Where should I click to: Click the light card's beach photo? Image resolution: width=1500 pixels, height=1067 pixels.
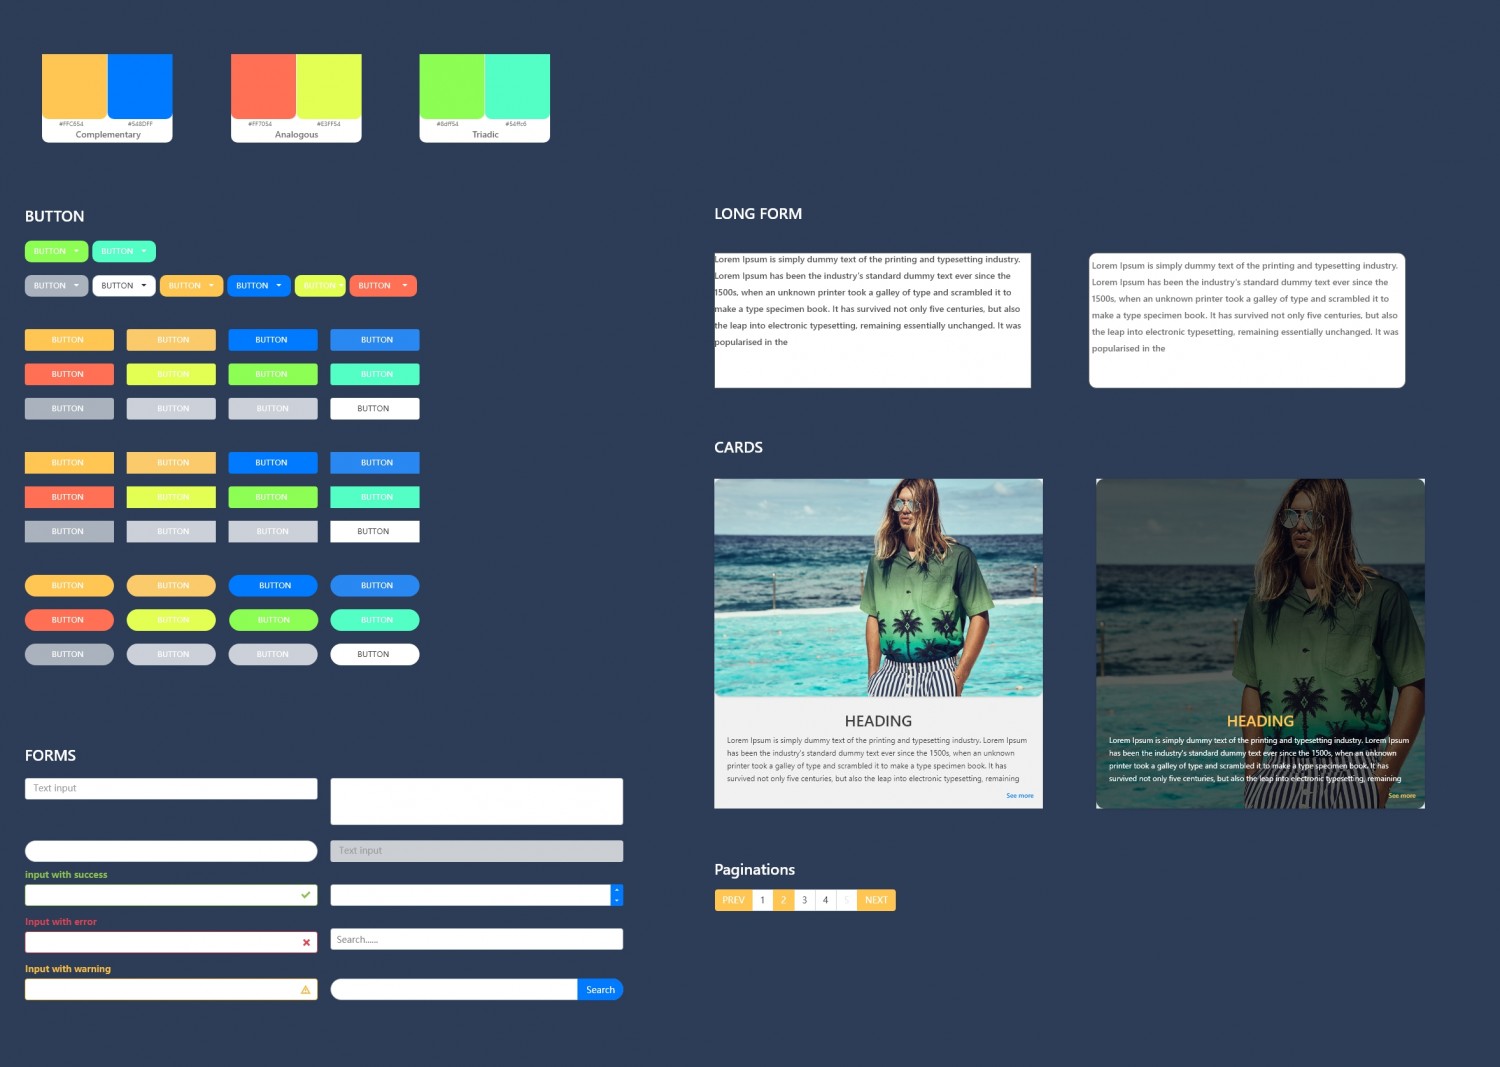[x=878, y=588]
